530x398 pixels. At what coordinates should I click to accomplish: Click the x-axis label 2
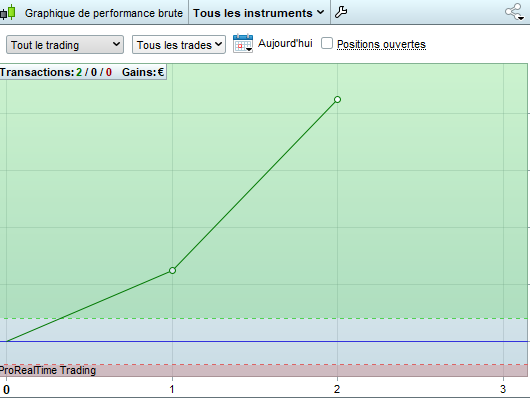pyautogui.click(x=337, y=389)
